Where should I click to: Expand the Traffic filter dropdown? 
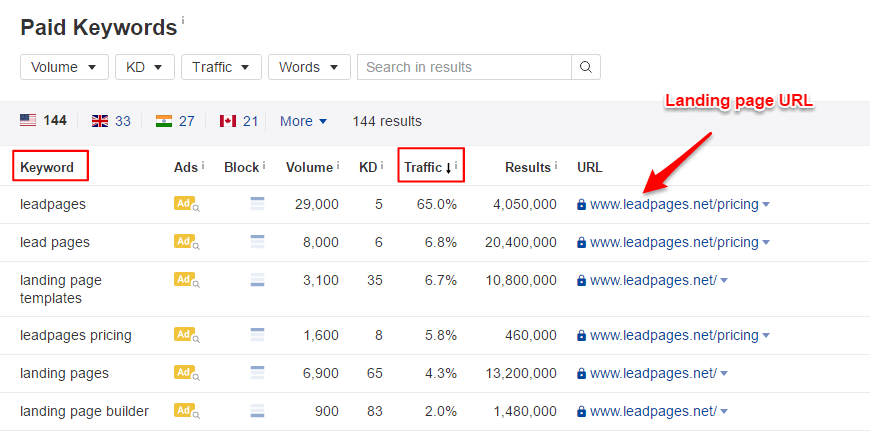point(221,67)
